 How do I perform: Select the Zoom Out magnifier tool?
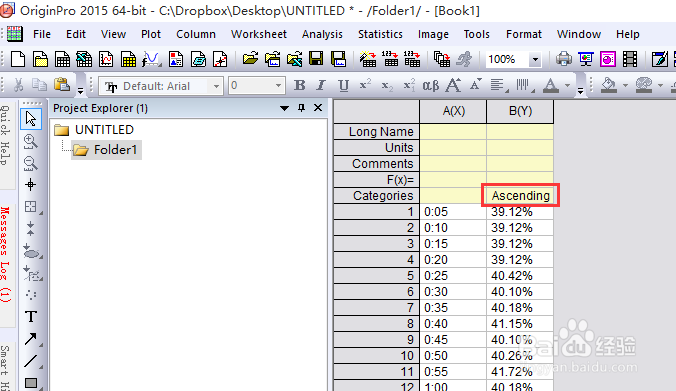[x=30, y=163]
